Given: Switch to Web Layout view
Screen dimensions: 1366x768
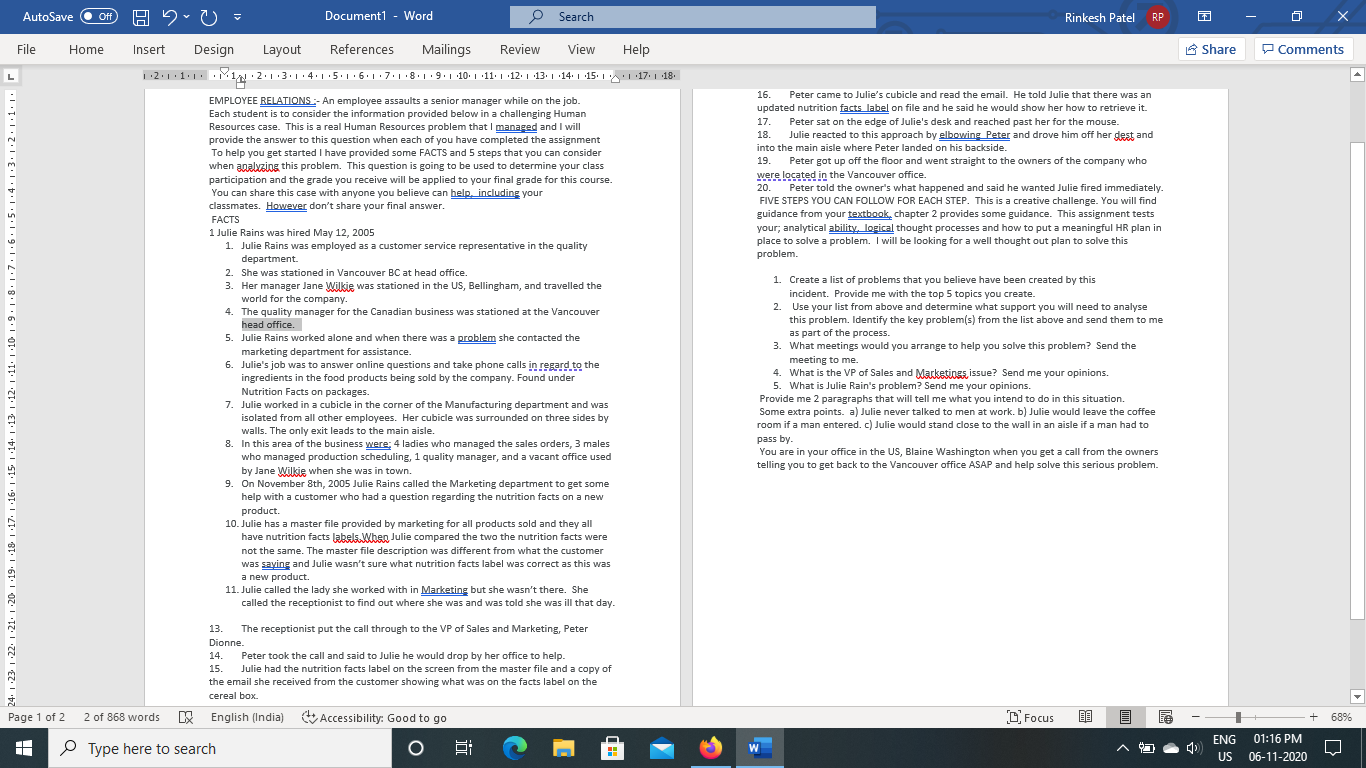Looking at the screenshot, I should pyautogui.click(x=1166, y=717).
